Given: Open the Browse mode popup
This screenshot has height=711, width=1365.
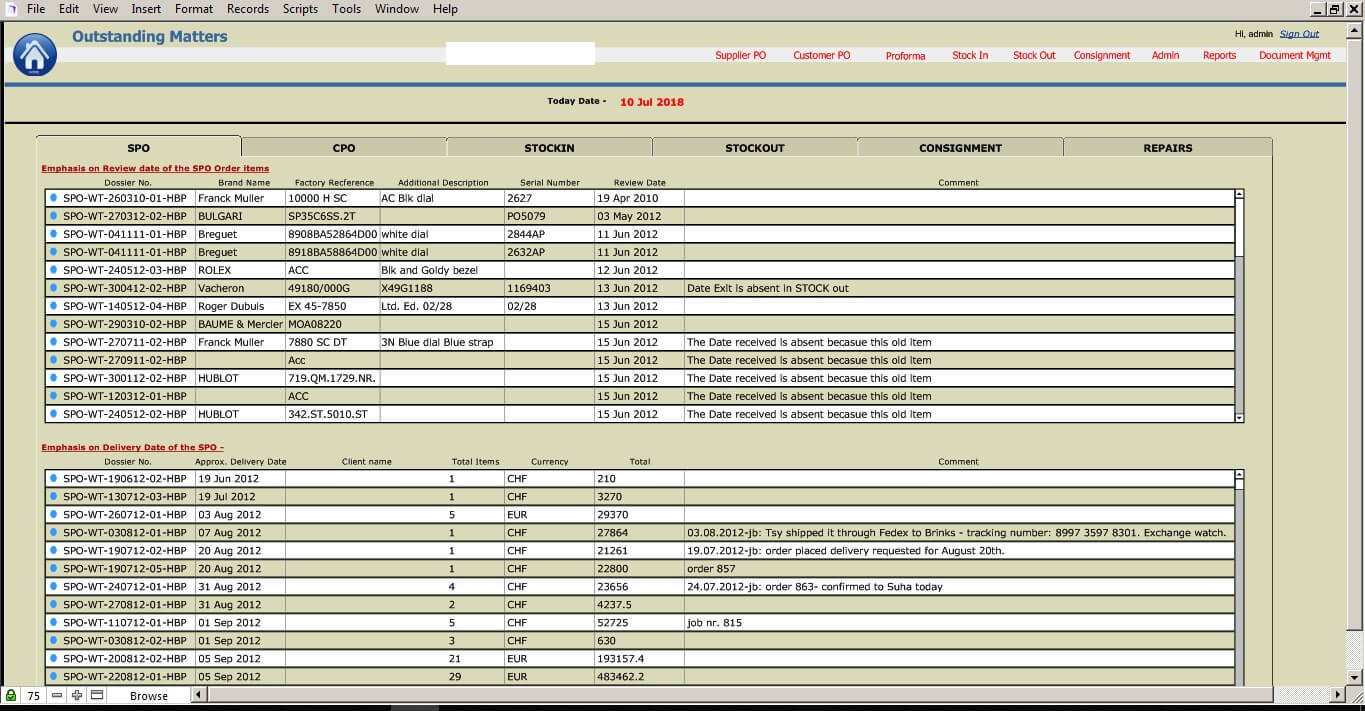Looking at the screenshot, I should coord(149,696).
